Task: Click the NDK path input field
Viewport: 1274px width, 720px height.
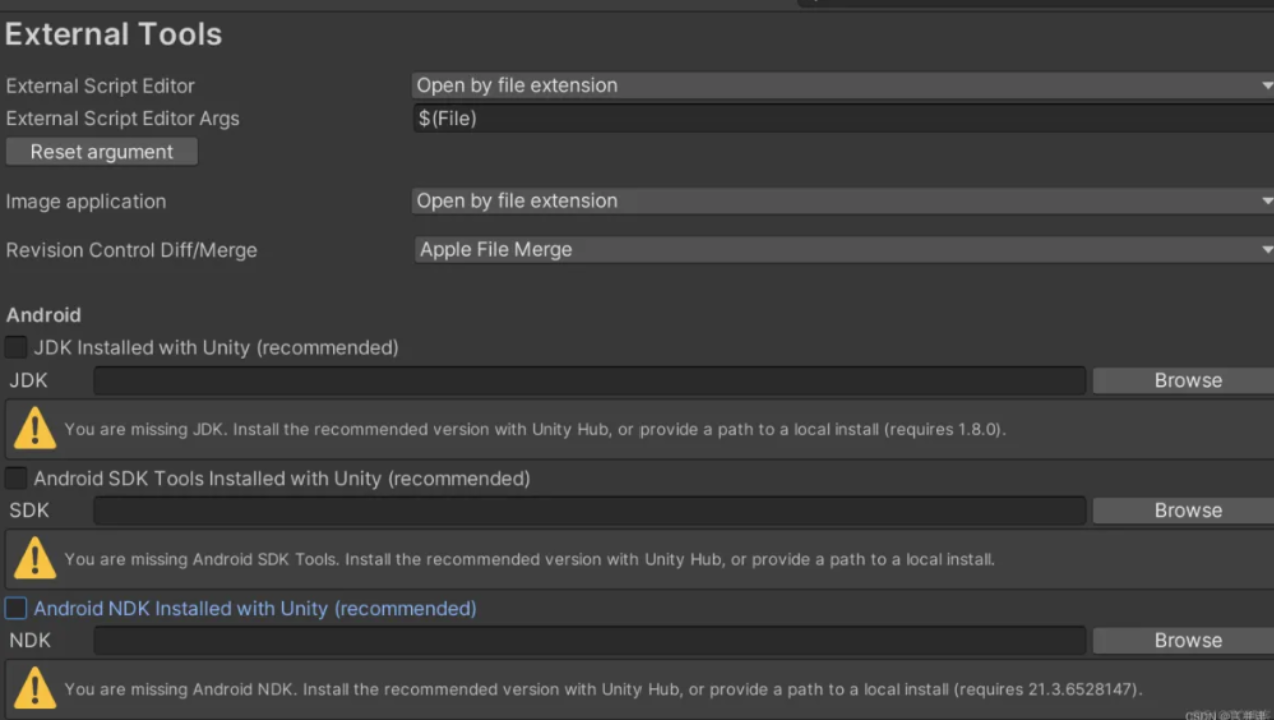Action: click(x=590, y=641)
